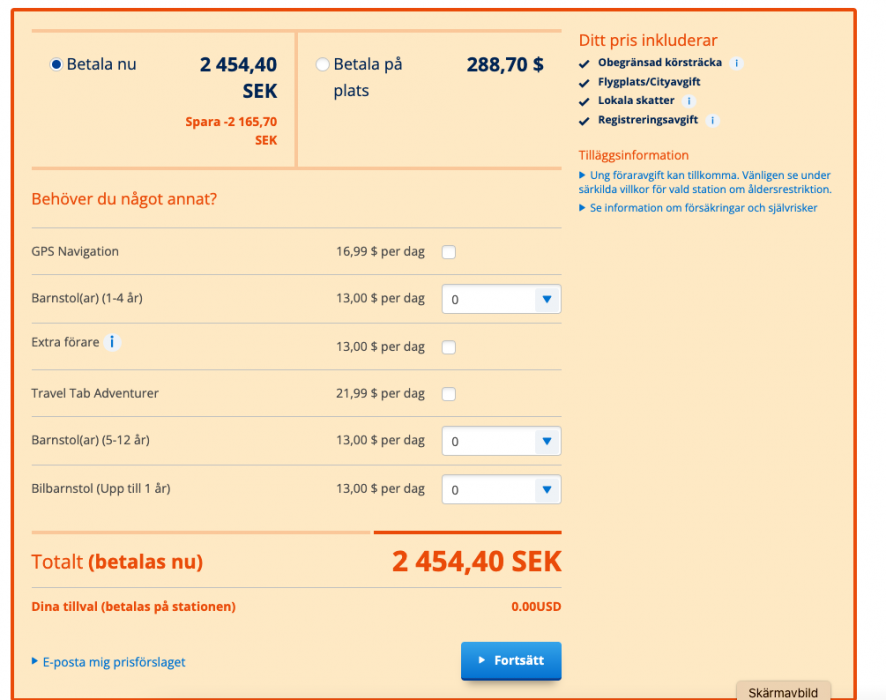Select the Betala på plats option

[322, 65]
